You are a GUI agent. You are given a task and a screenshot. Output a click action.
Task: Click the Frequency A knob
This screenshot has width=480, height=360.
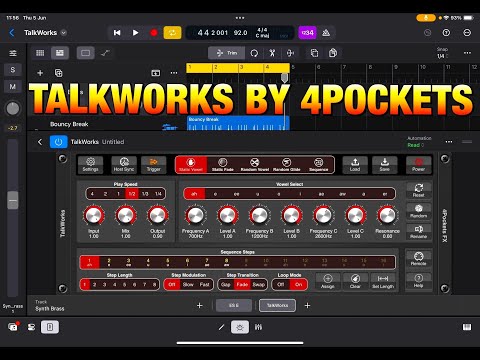196,215
